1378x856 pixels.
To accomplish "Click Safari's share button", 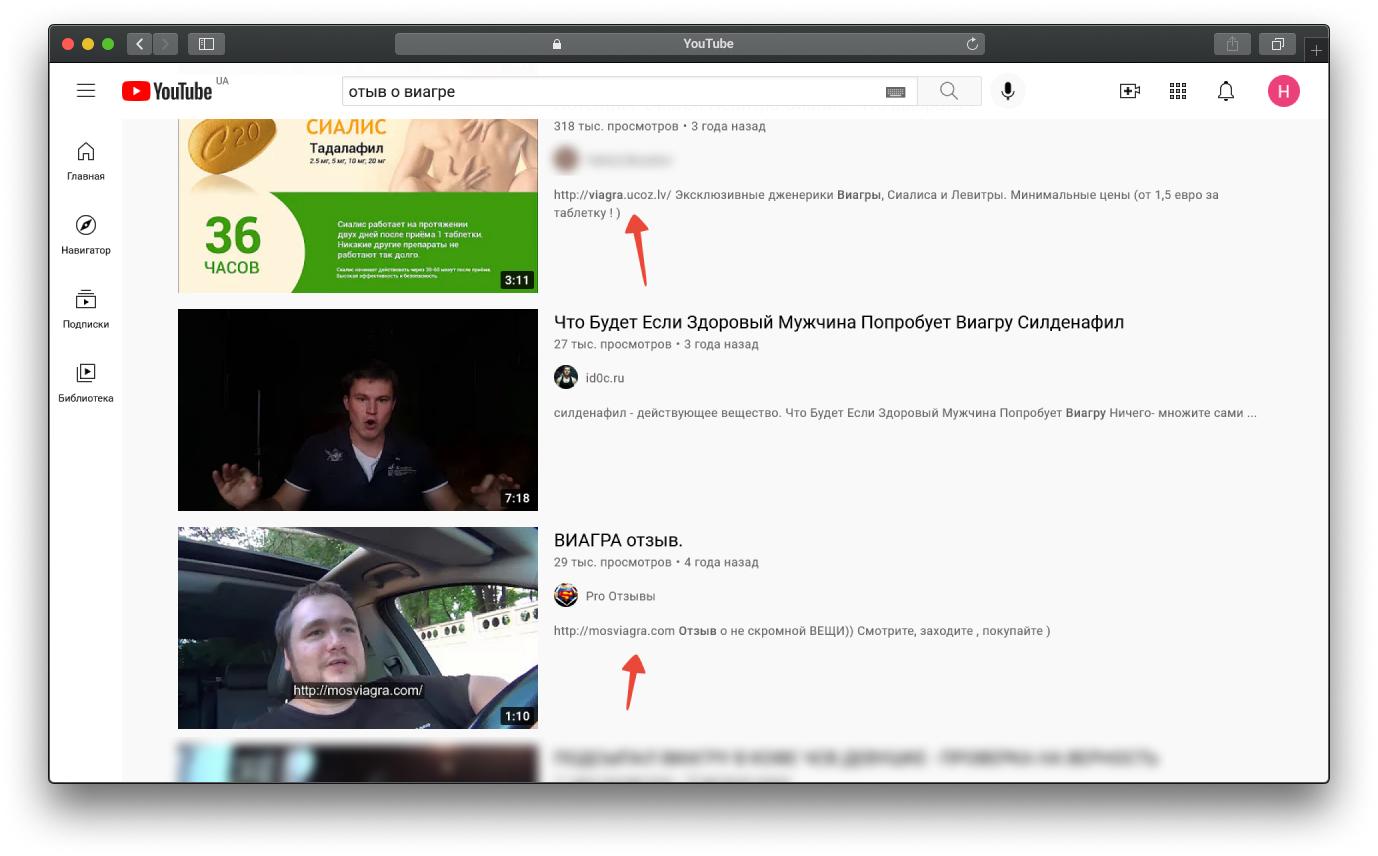I will (x=1232, y=44).
